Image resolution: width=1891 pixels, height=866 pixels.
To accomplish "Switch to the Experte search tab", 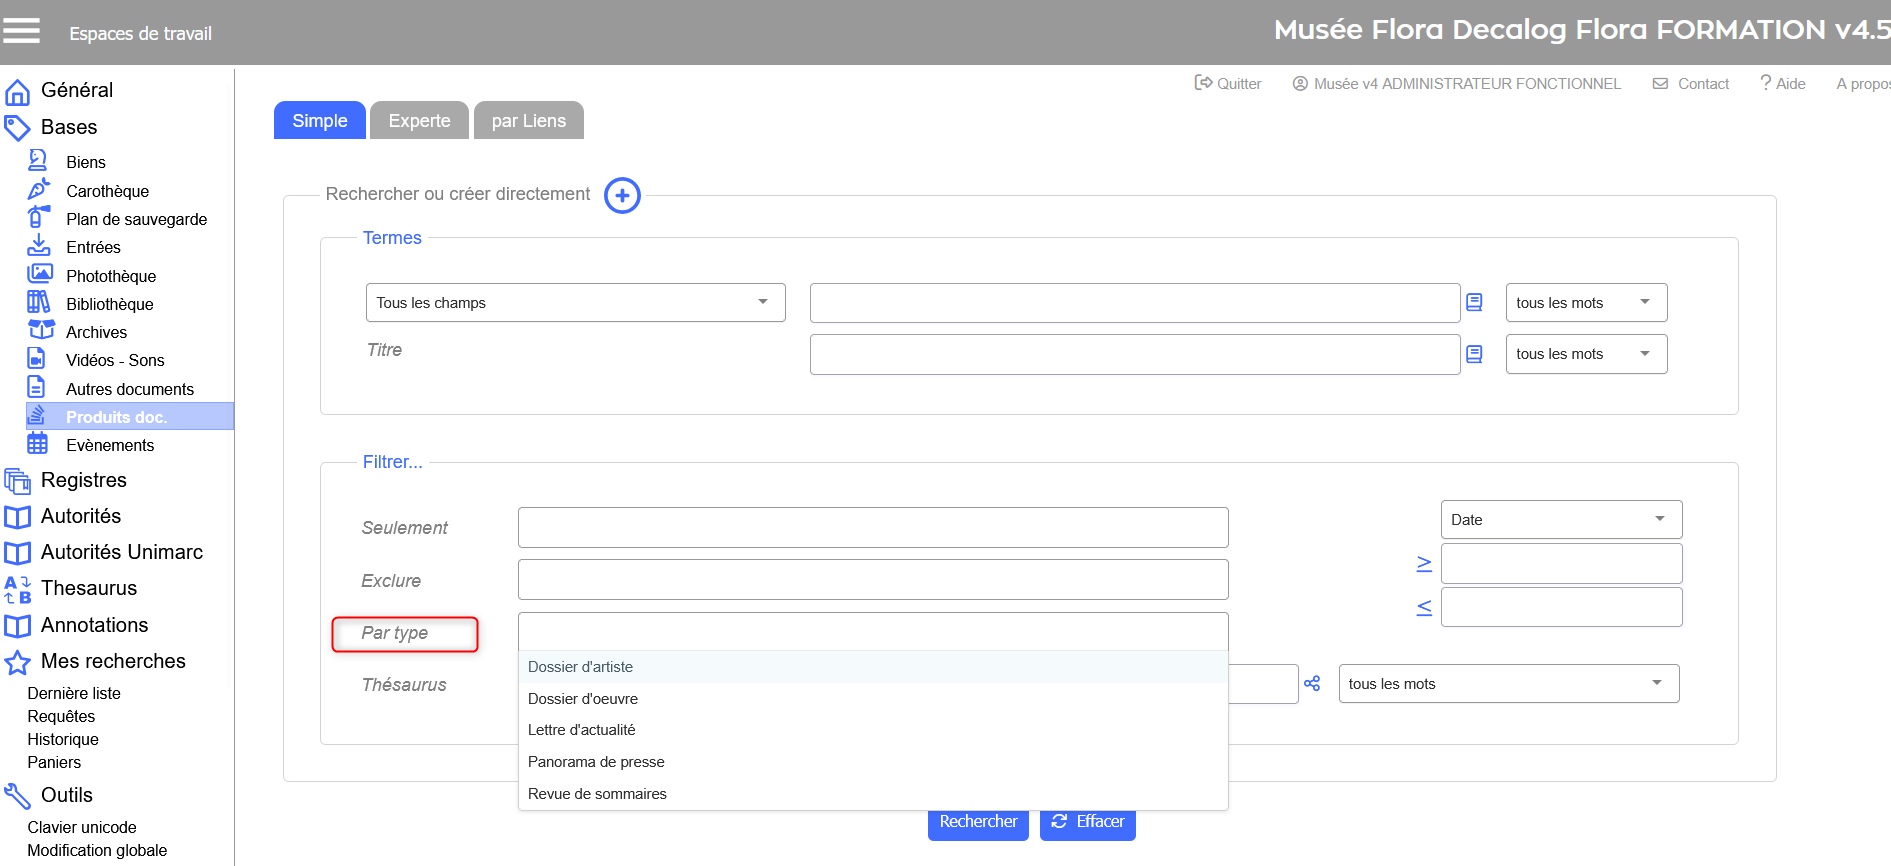I will (x=419, y=121).
